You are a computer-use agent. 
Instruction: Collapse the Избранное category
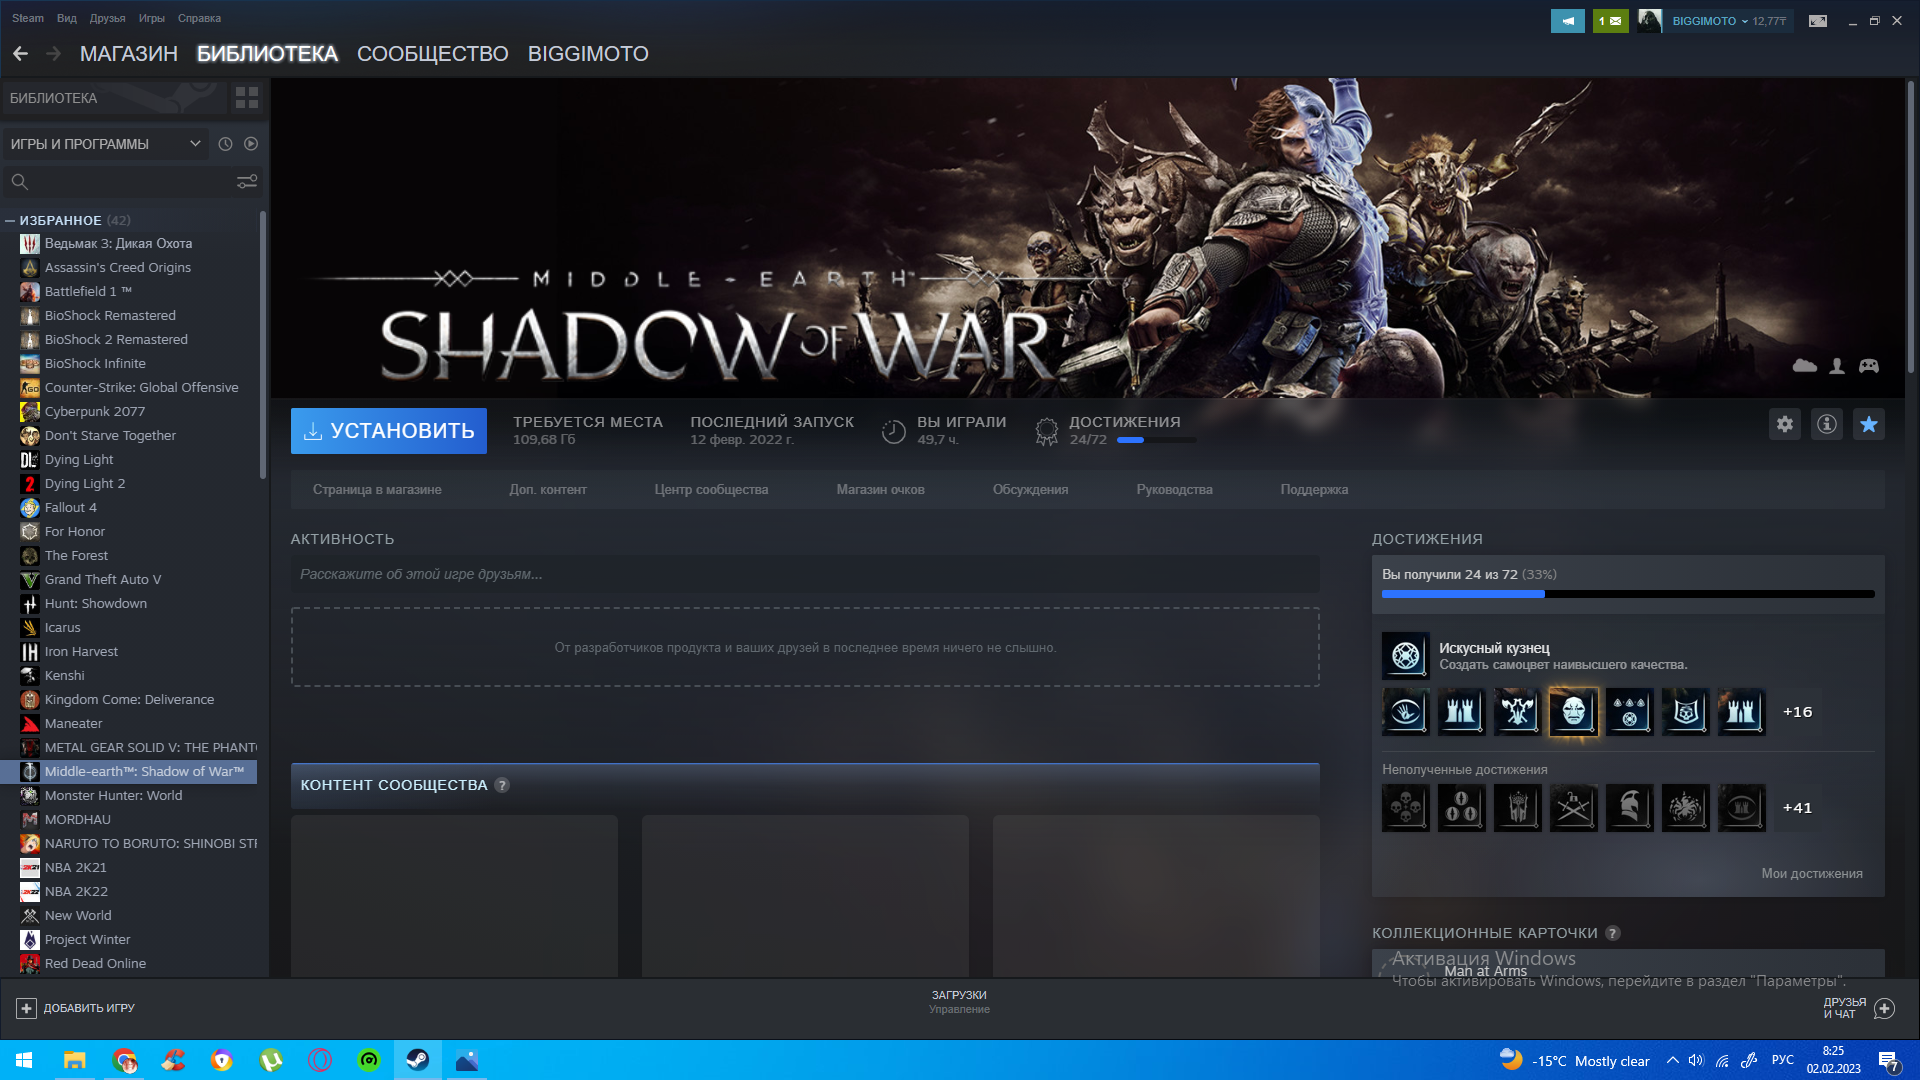point(10,221)
